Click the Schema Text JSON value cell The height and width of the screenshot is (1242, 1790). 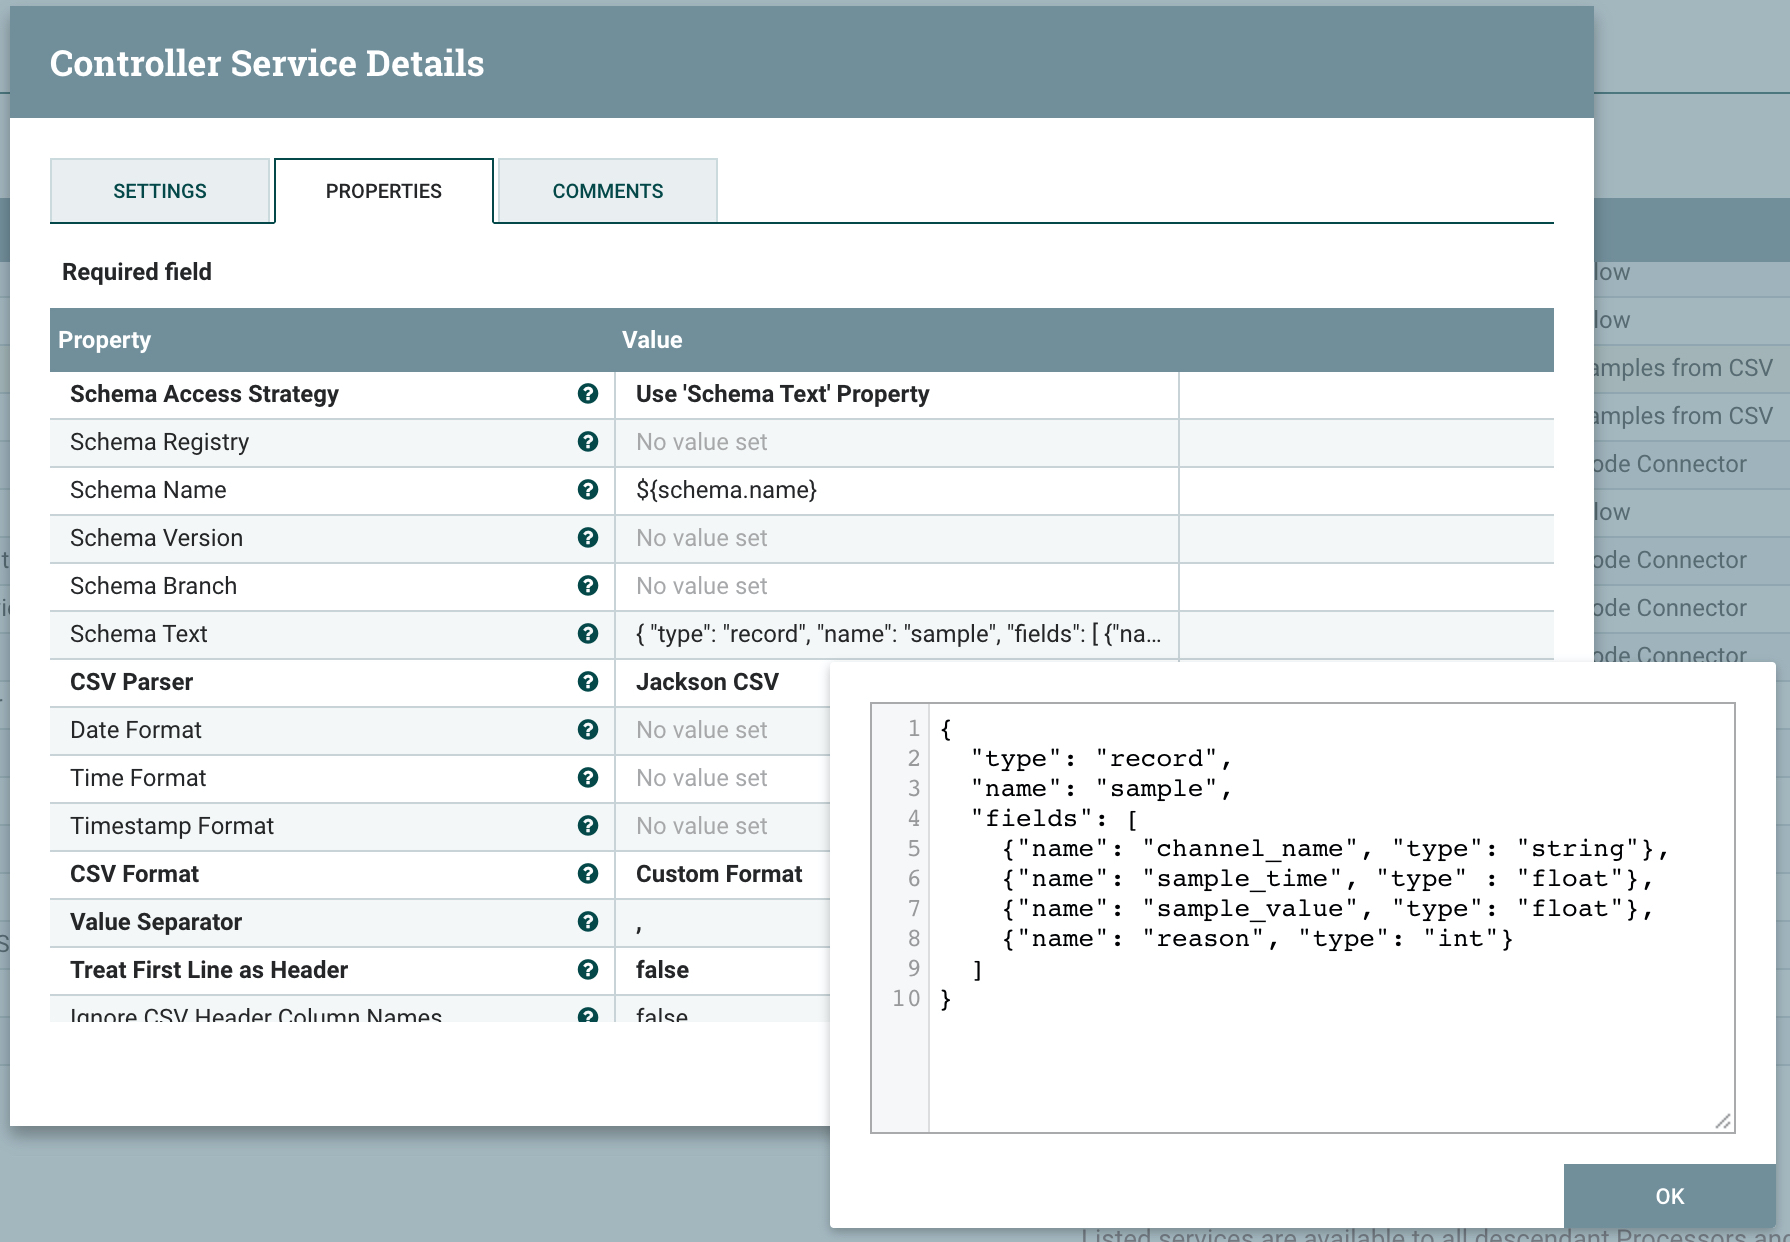897,634
